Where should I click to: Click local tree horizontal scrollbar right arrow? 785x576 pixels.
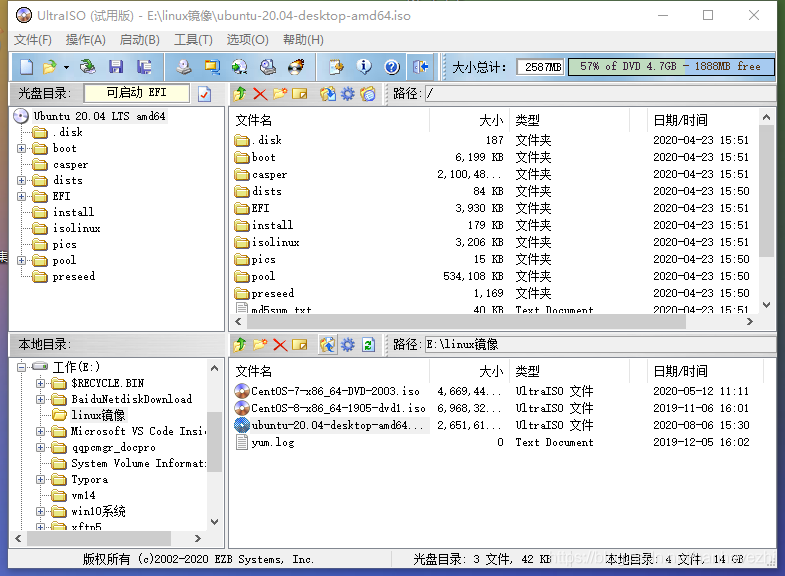coord(198,538)
